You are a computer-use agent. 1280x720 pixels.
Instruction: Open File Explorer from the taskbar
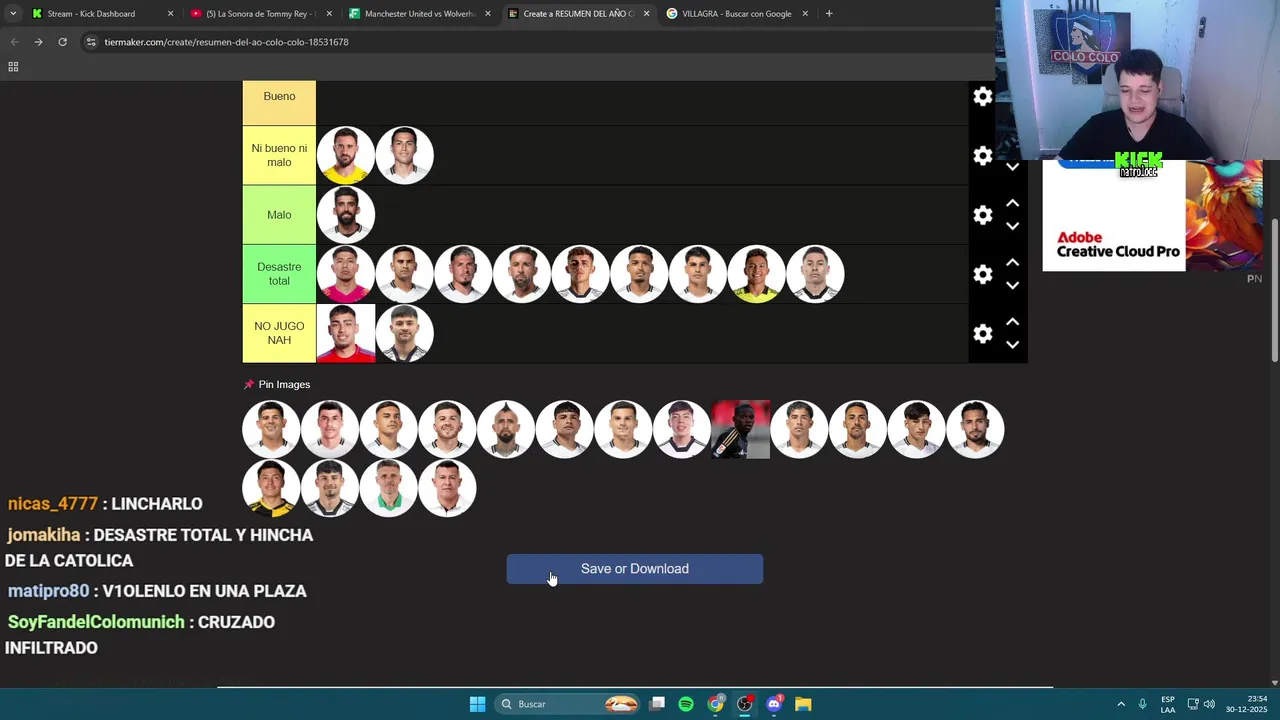click(x=803, y=704)
